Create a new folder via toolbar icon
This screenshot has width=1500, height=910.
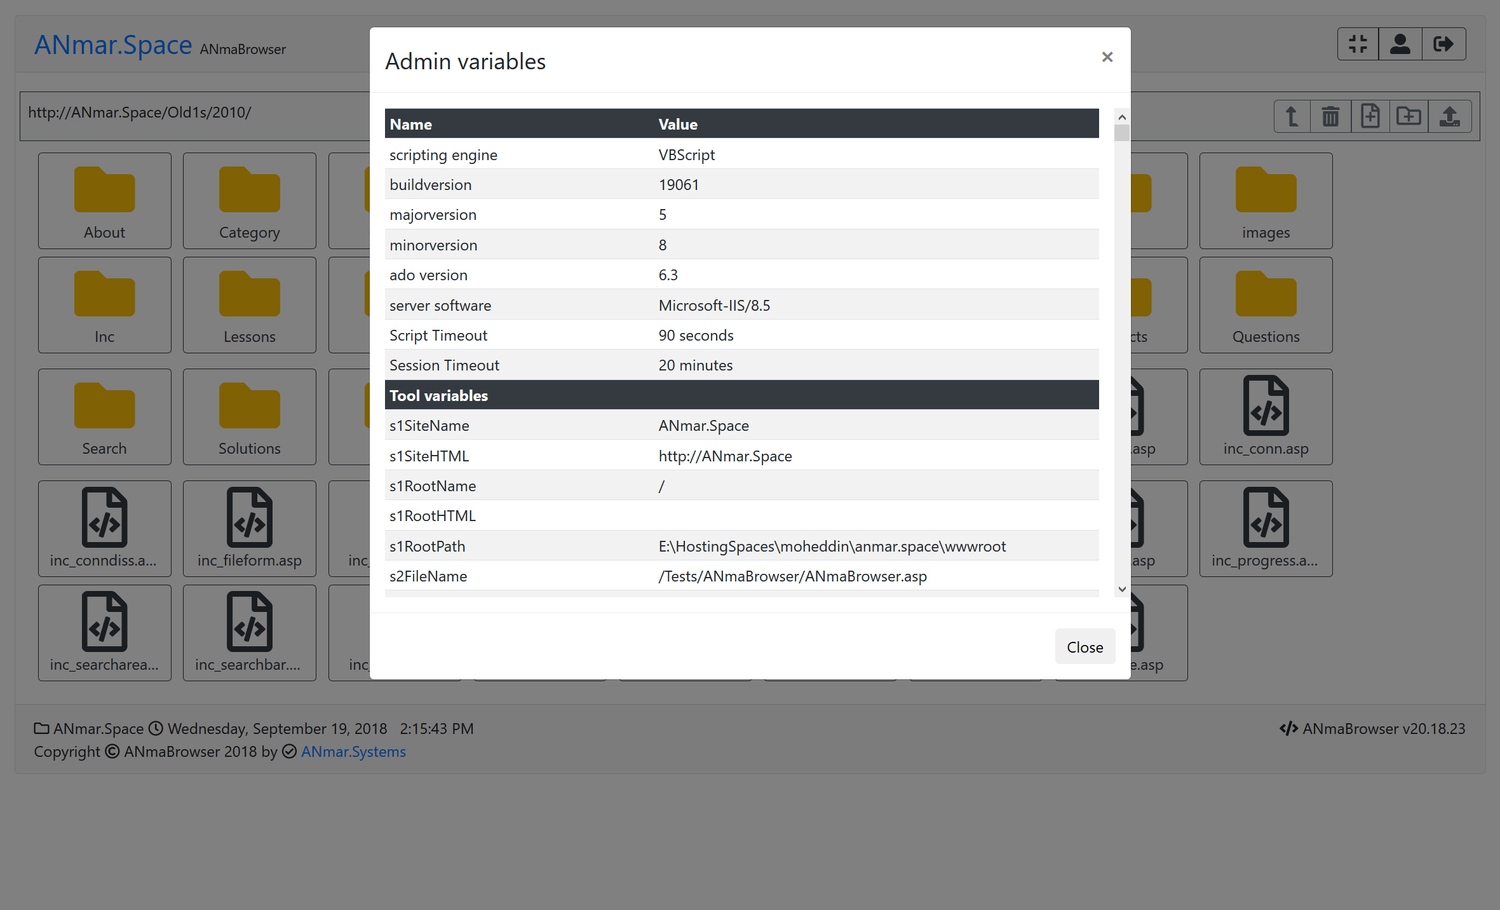click(1409, 116)
